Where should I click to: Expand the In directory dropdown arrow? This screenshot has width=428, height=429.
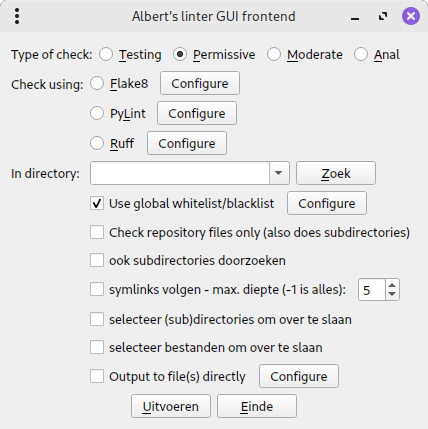tap(279, 173)
